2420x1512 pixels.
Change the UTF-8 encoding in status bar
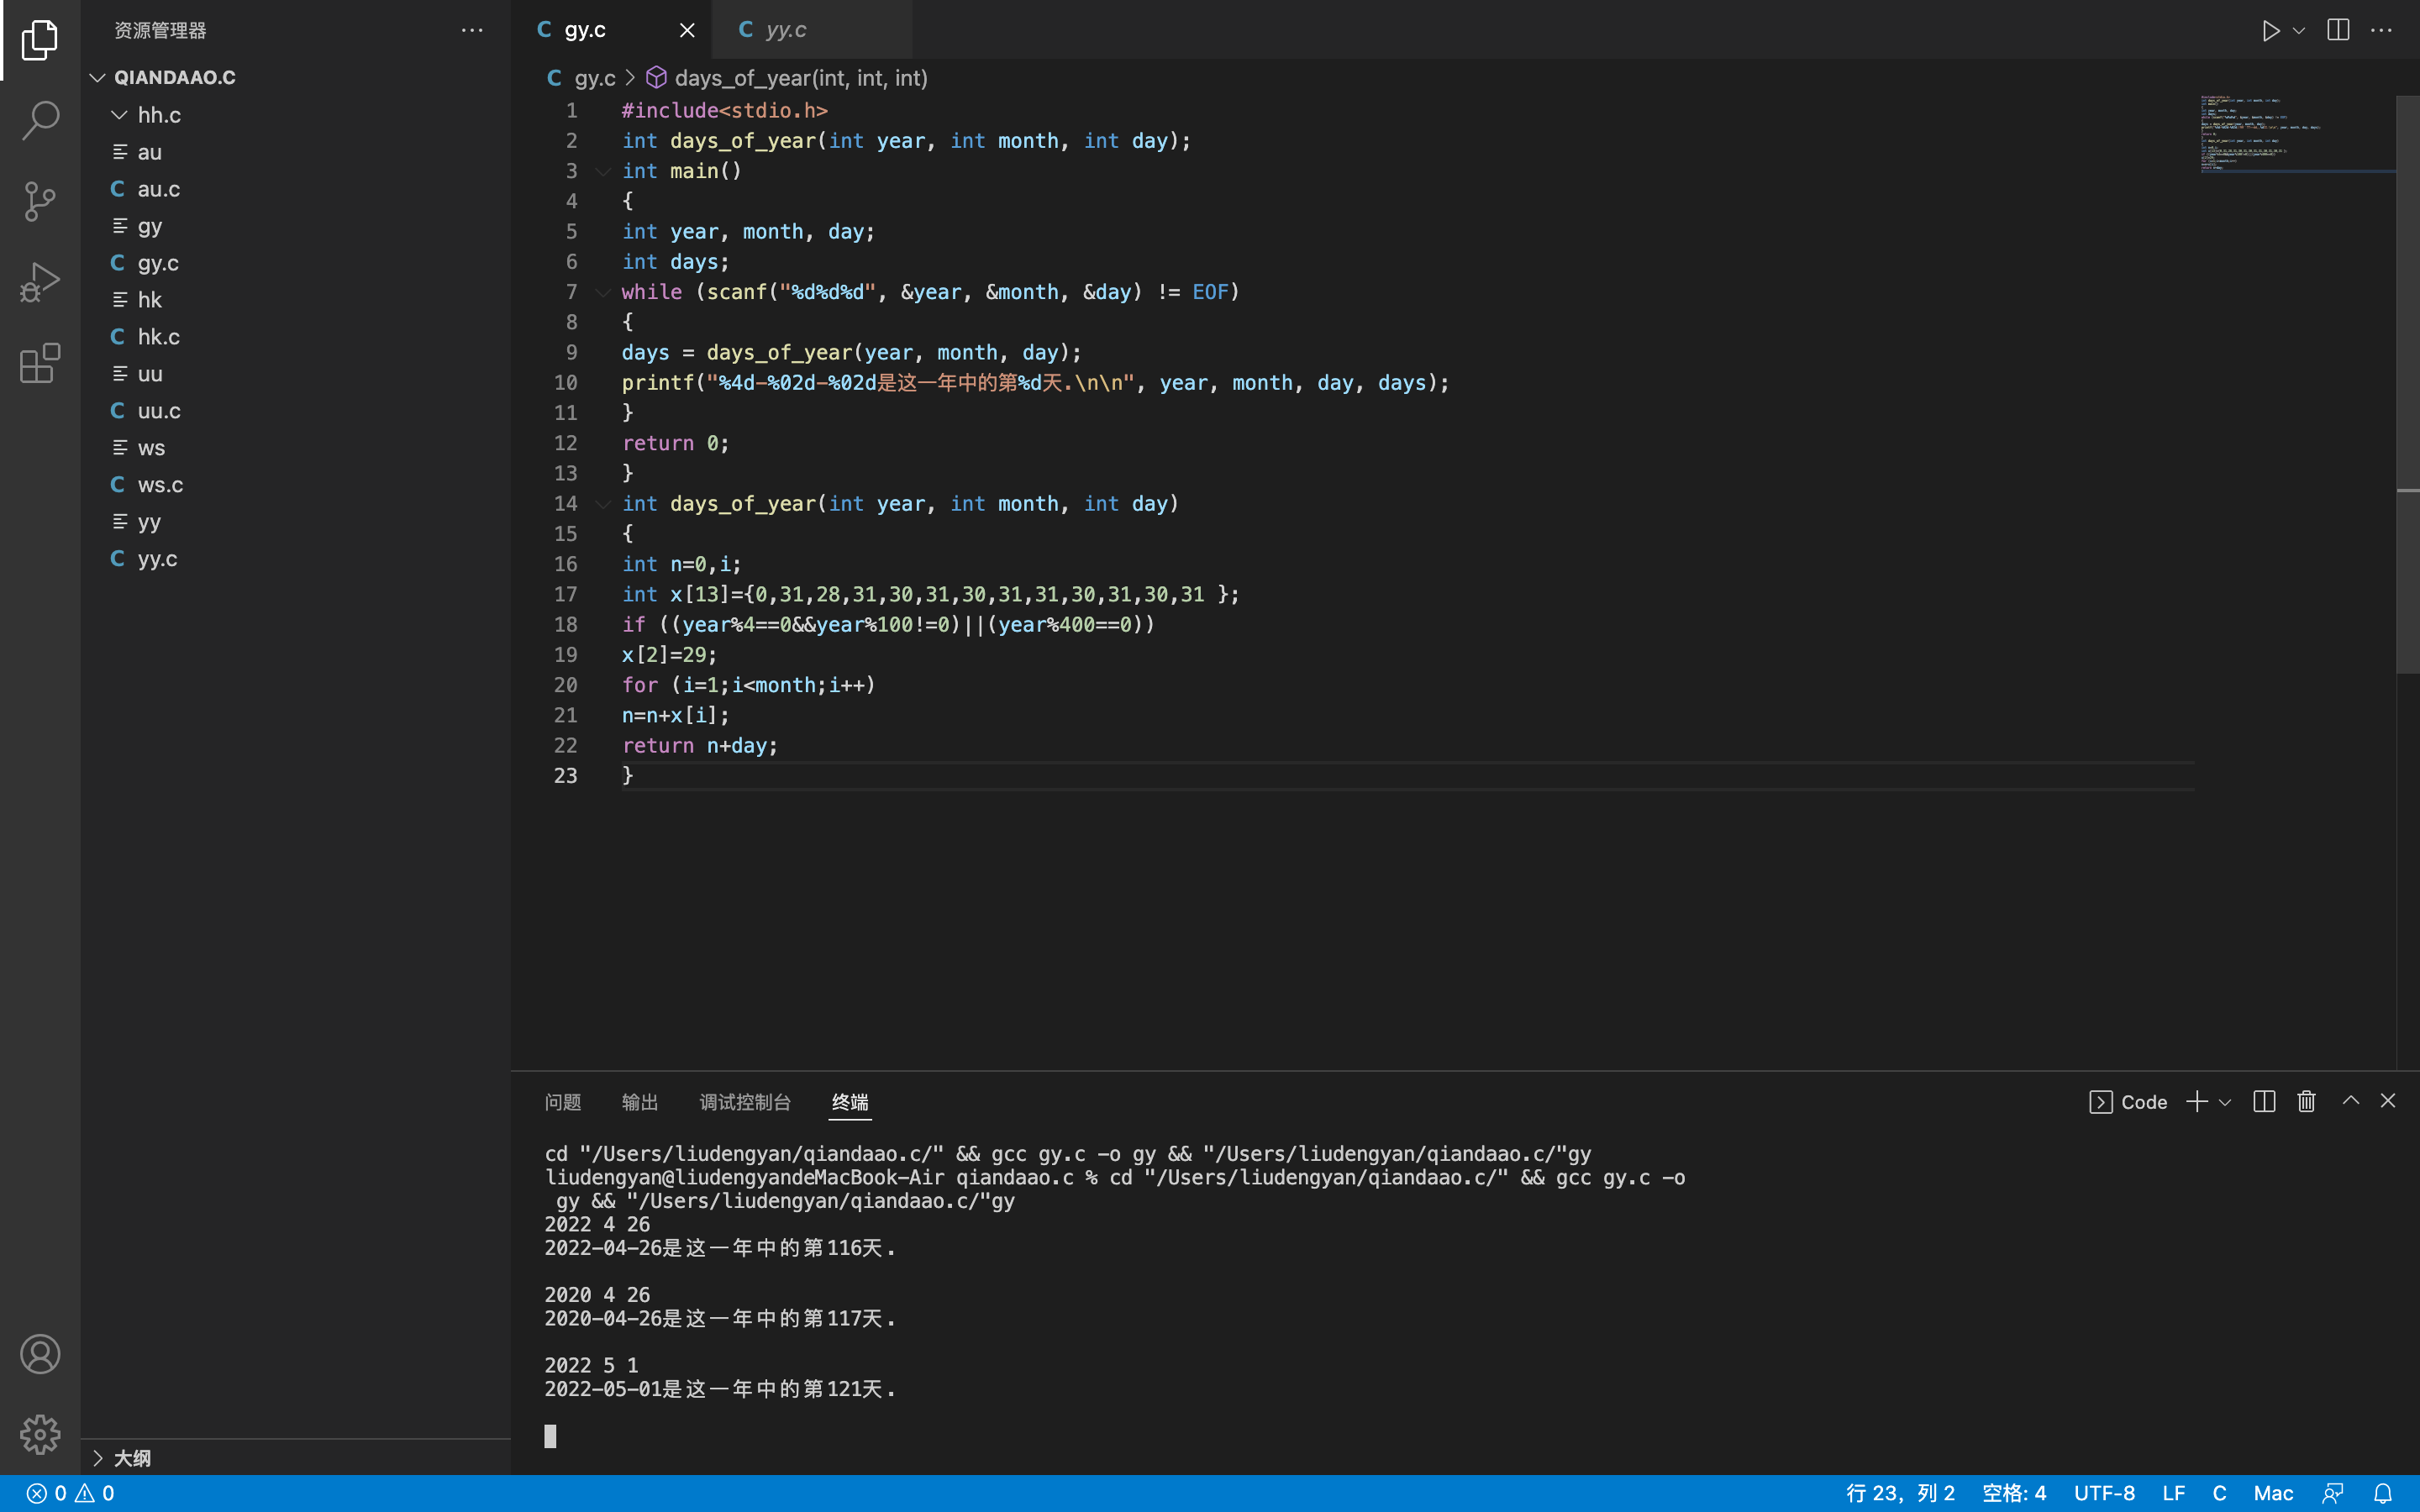coord(2104,1493)
